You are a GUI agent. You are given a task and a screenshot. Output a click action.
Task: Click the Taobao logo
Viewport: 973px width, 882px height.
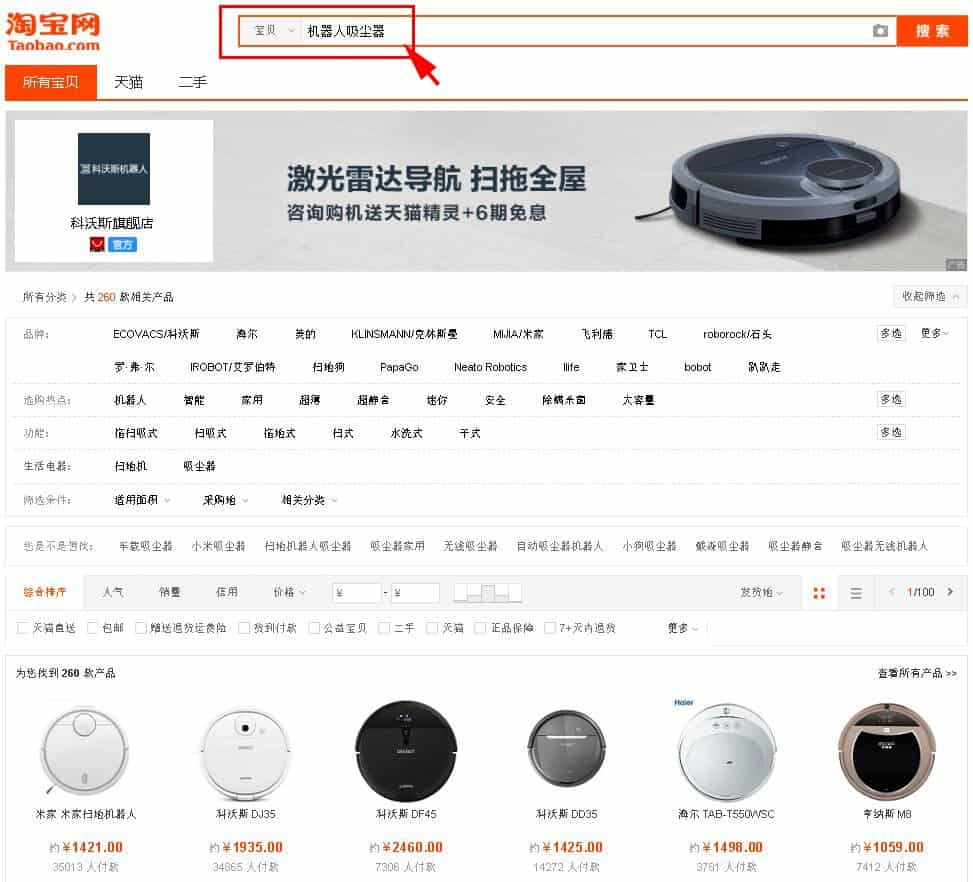[53, 31]
